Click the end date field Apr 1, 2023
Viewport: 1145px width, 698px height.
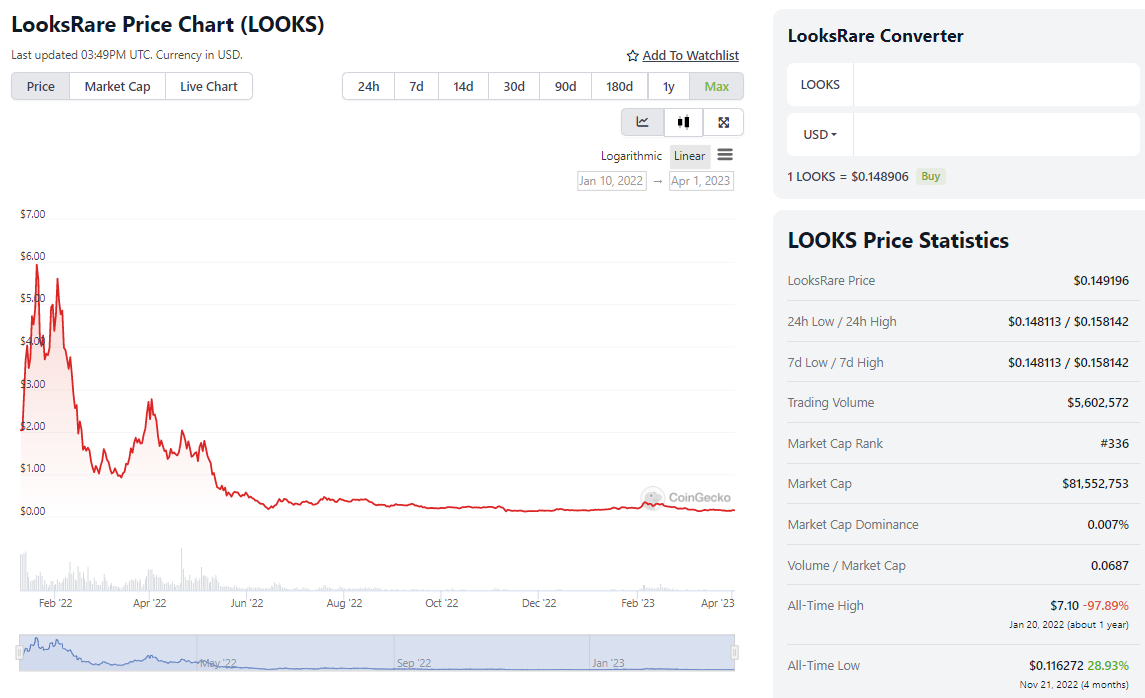click(701, 180)
